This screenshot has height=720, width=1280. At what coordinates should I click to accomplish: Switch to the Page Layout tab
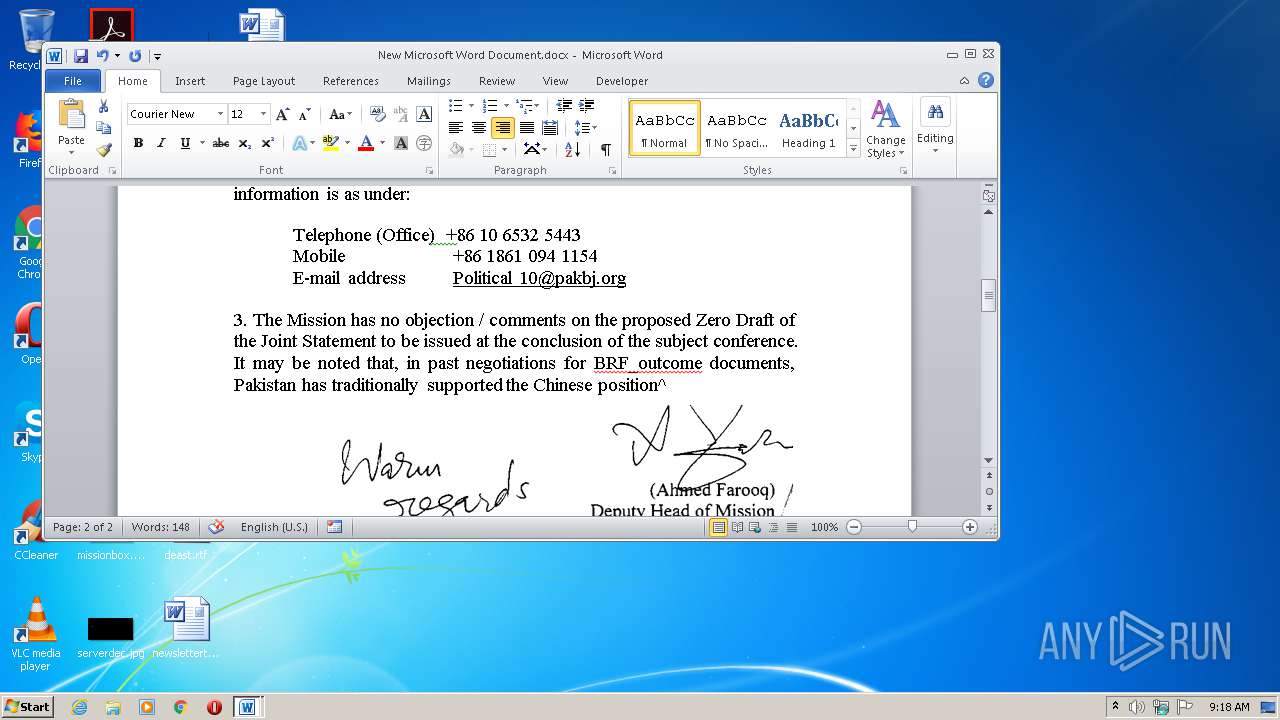(264, 81)
